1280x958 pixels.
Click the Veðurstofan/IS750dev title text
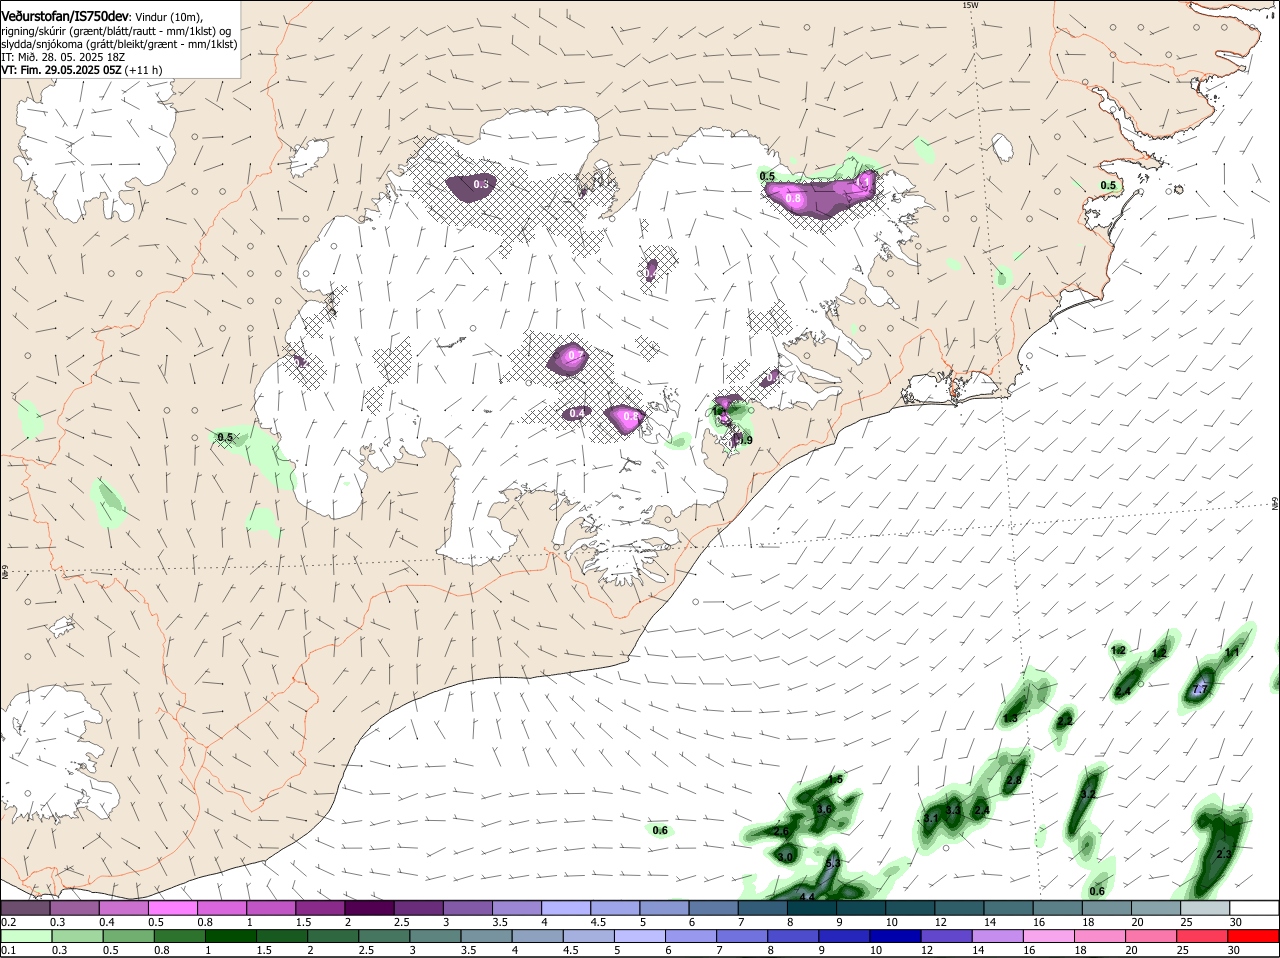click(65, 17)
